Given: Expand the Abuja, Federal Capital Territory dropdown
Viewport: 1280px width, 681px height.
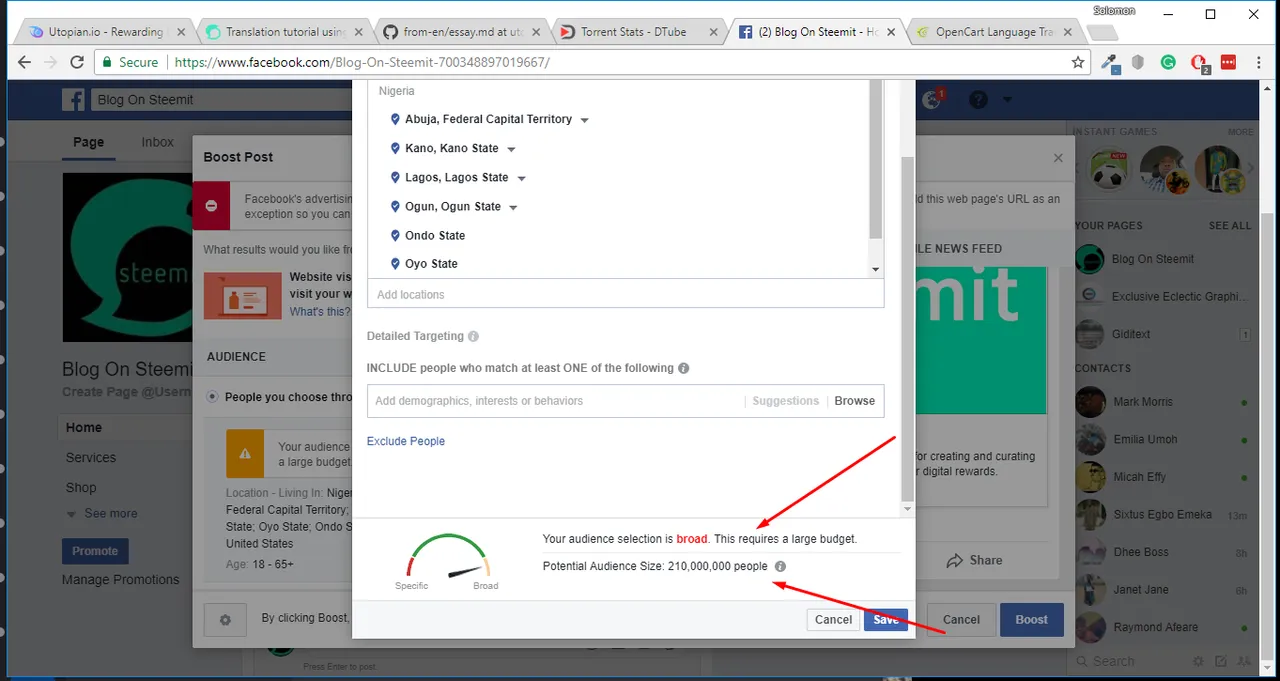Looking at the screenshot, I should [x=585, y=120].
